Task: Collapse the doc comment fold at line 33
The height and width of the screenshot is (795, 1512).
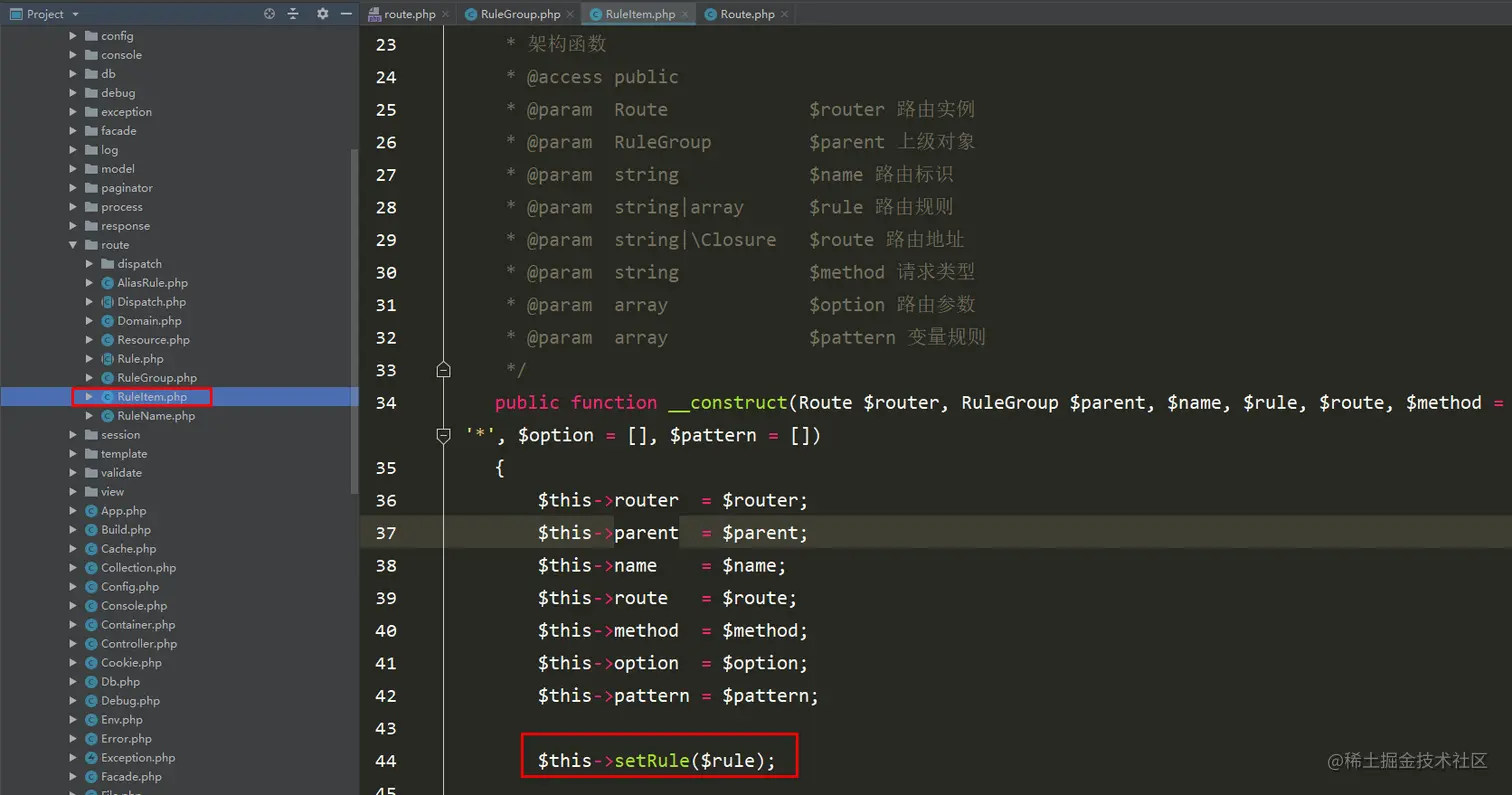Action: [444, 370]
